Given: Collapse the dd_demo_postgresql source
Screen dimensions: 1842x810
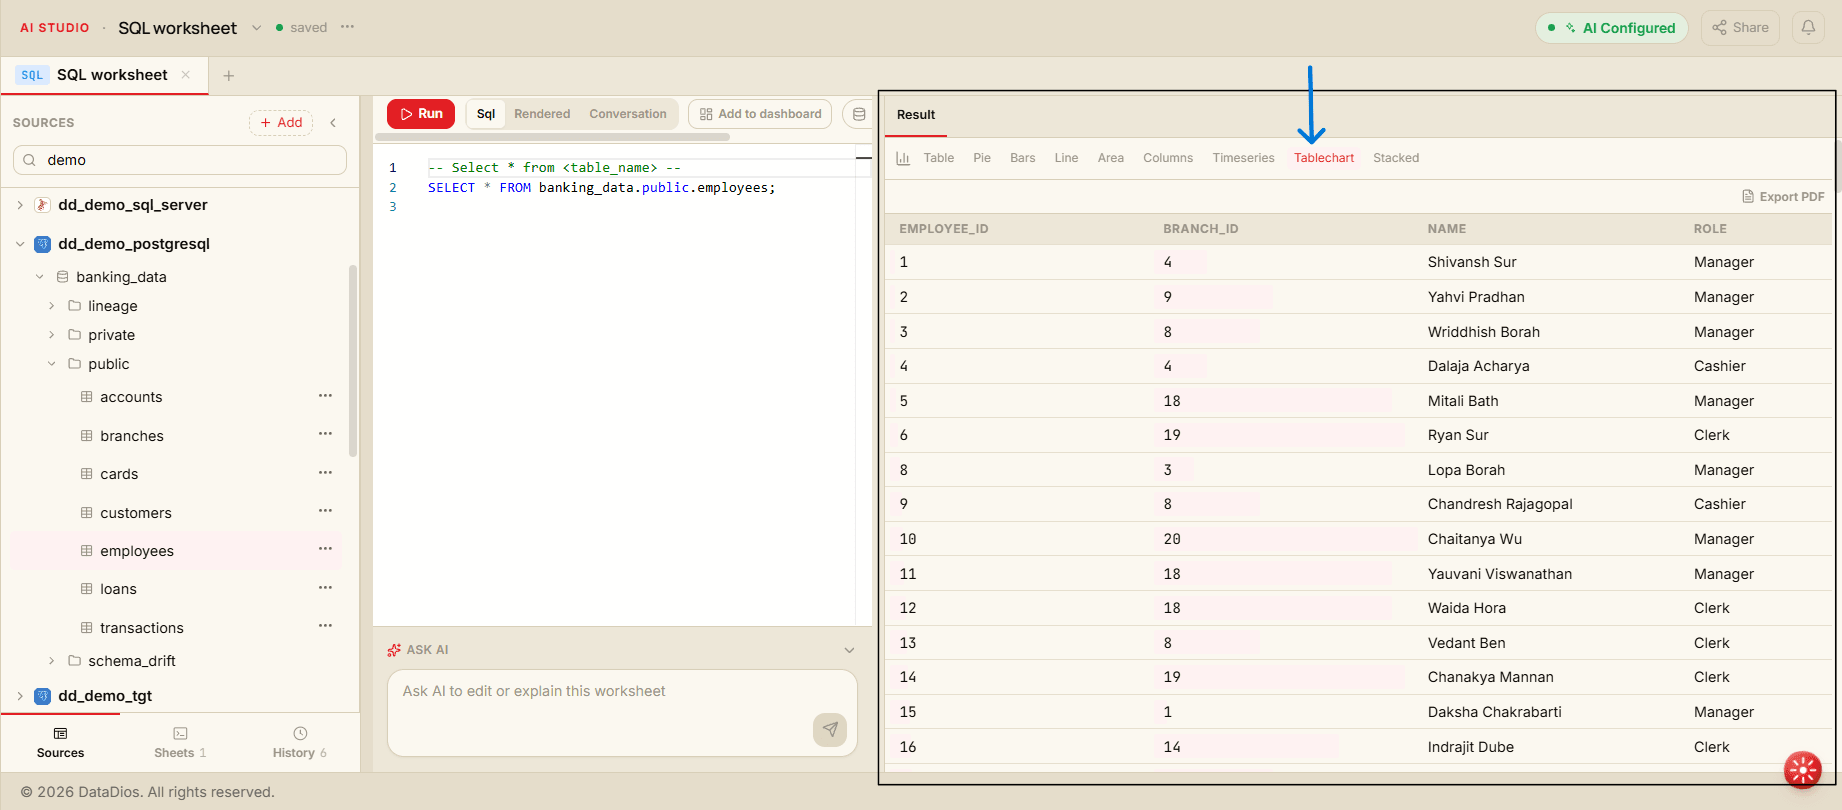Looking at the screenshot, I should click(20, 244).
